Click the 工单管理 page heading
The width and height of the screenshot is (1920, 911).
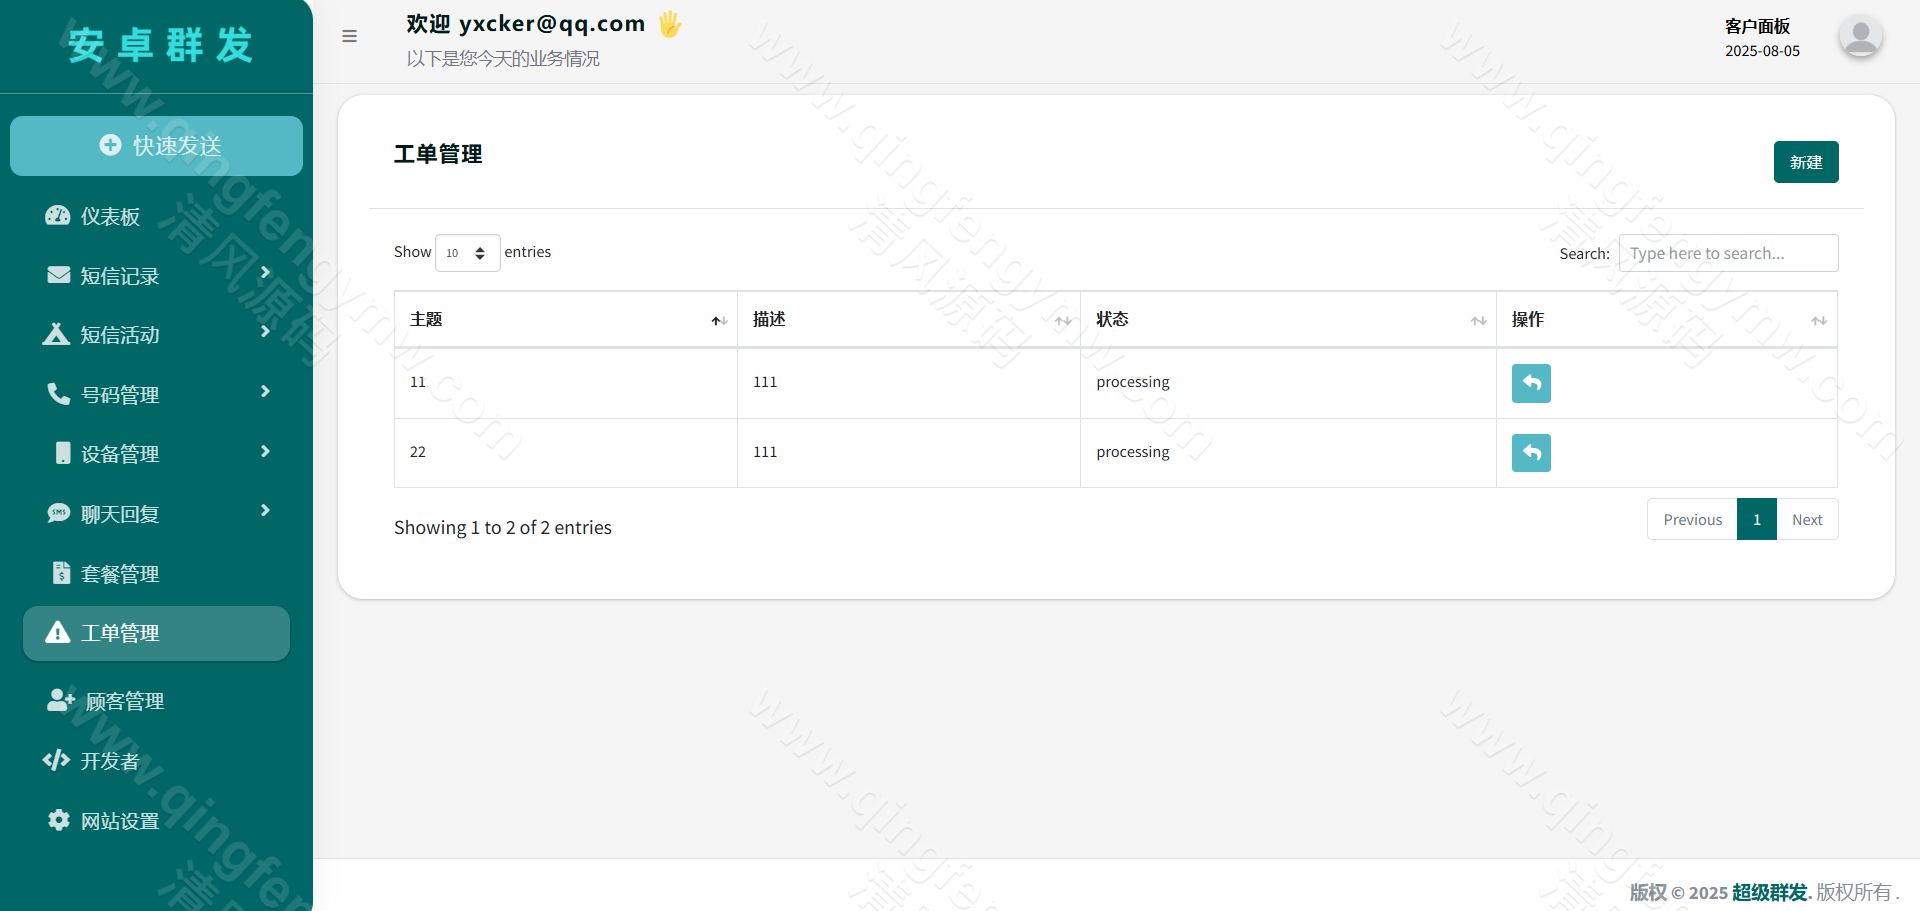[x=438, y=154]
